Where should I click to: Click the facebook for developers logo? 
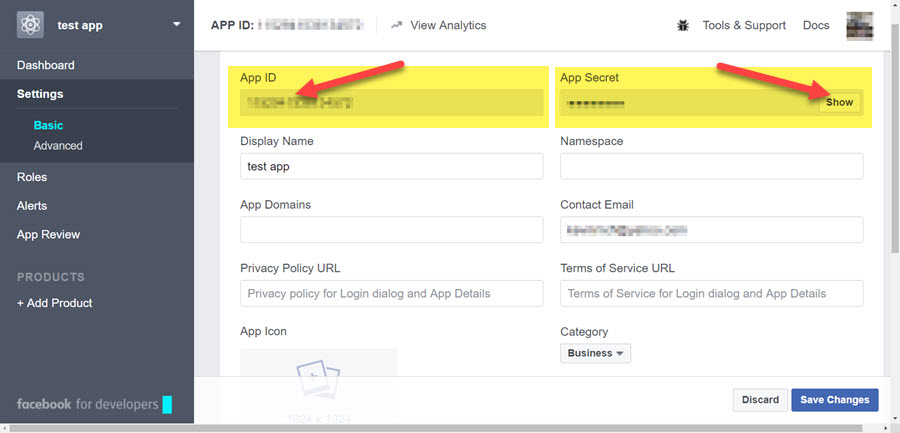coord(94,404)
